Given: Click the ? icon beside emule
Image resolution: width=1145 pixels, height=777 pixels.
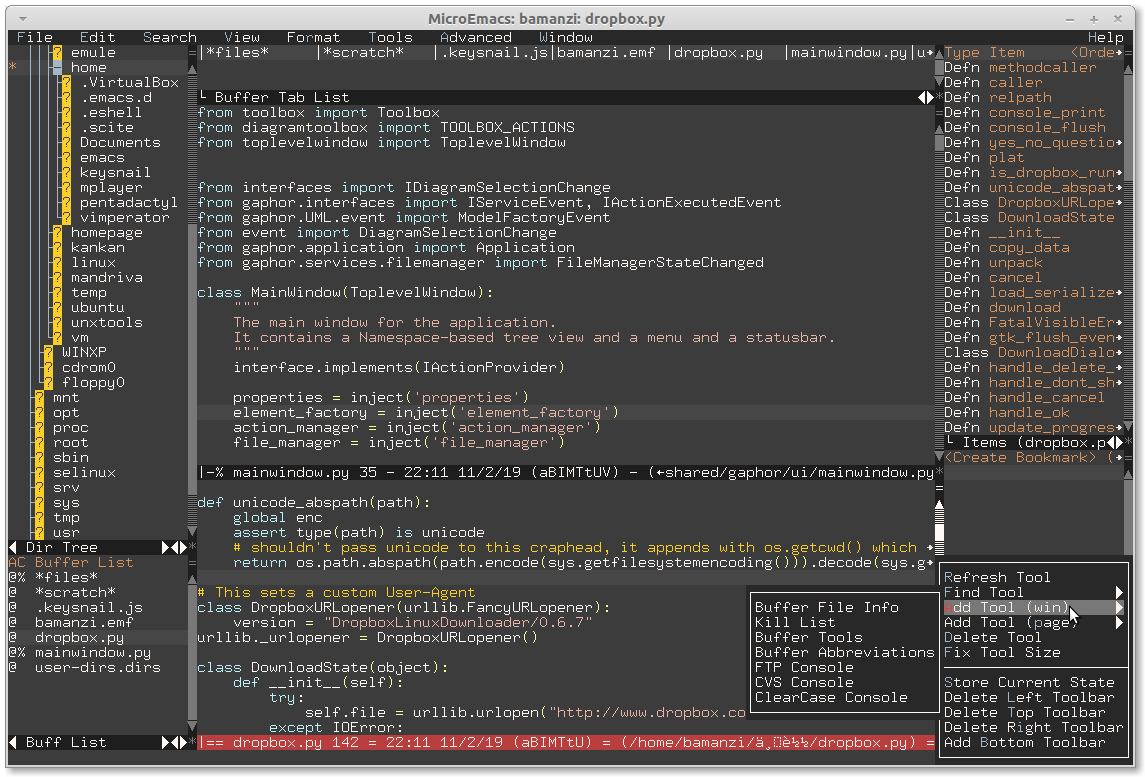Looking at the screenshot, I should coord(58,53).
